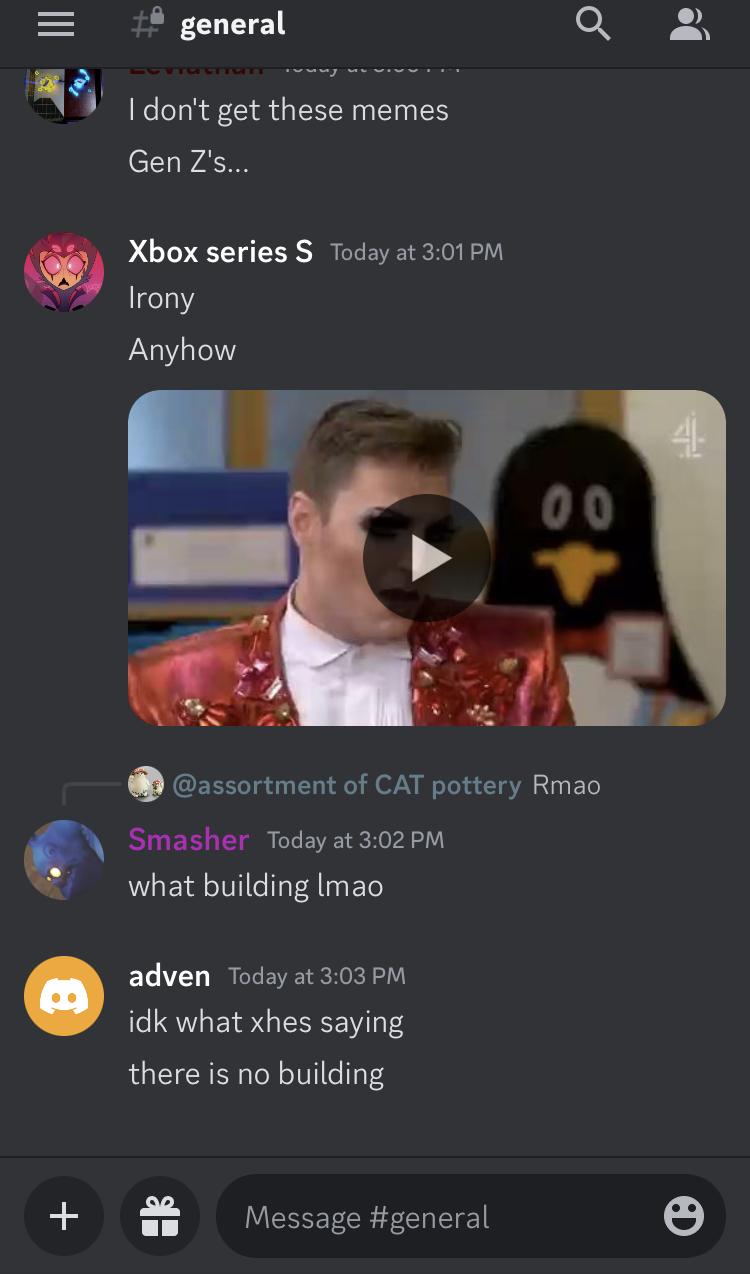Tap the search magnifier icon
750x1274 pixels.
point(593,24)
